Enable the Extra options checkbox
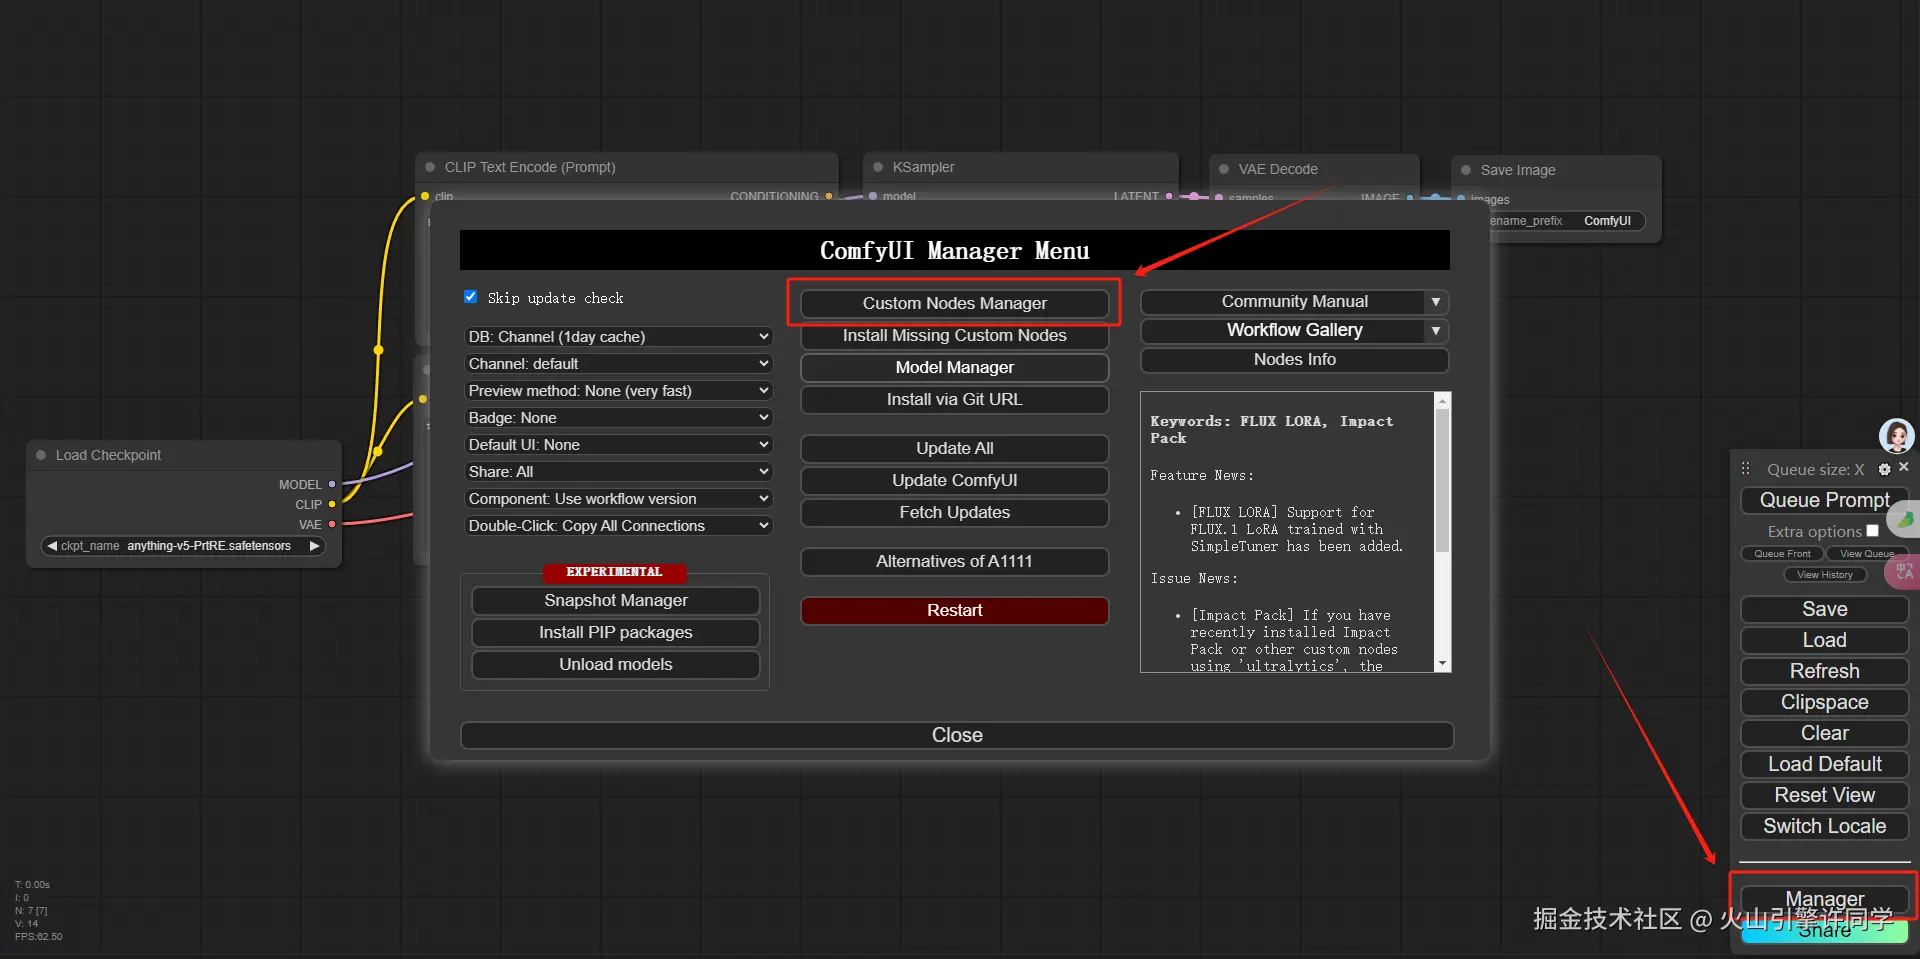 (x=1872, y=531)
